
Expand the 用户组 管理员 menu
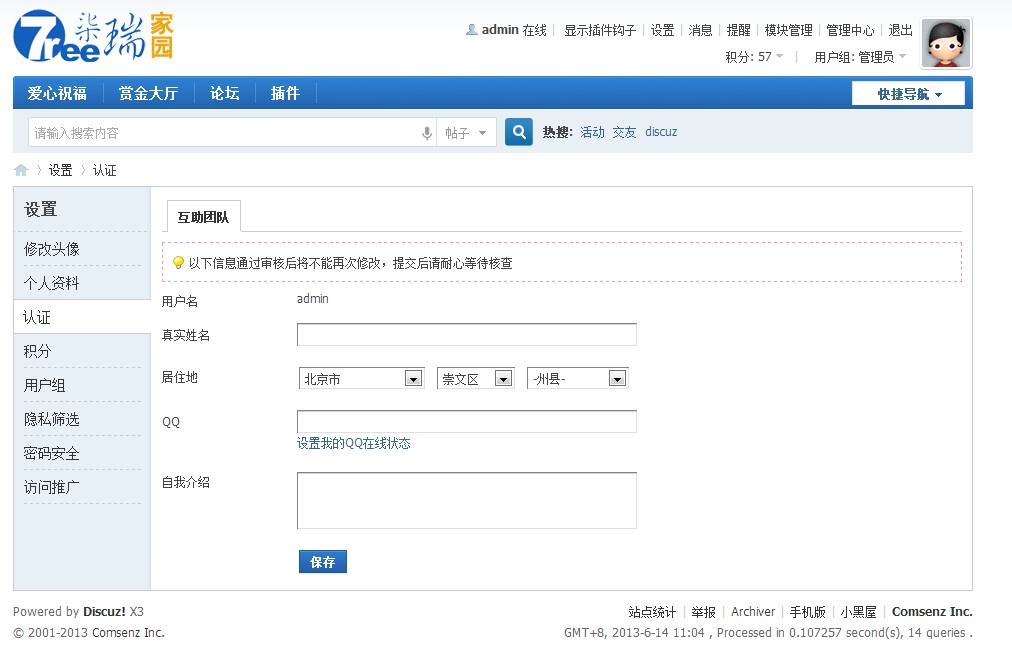(x=860, y=57)
